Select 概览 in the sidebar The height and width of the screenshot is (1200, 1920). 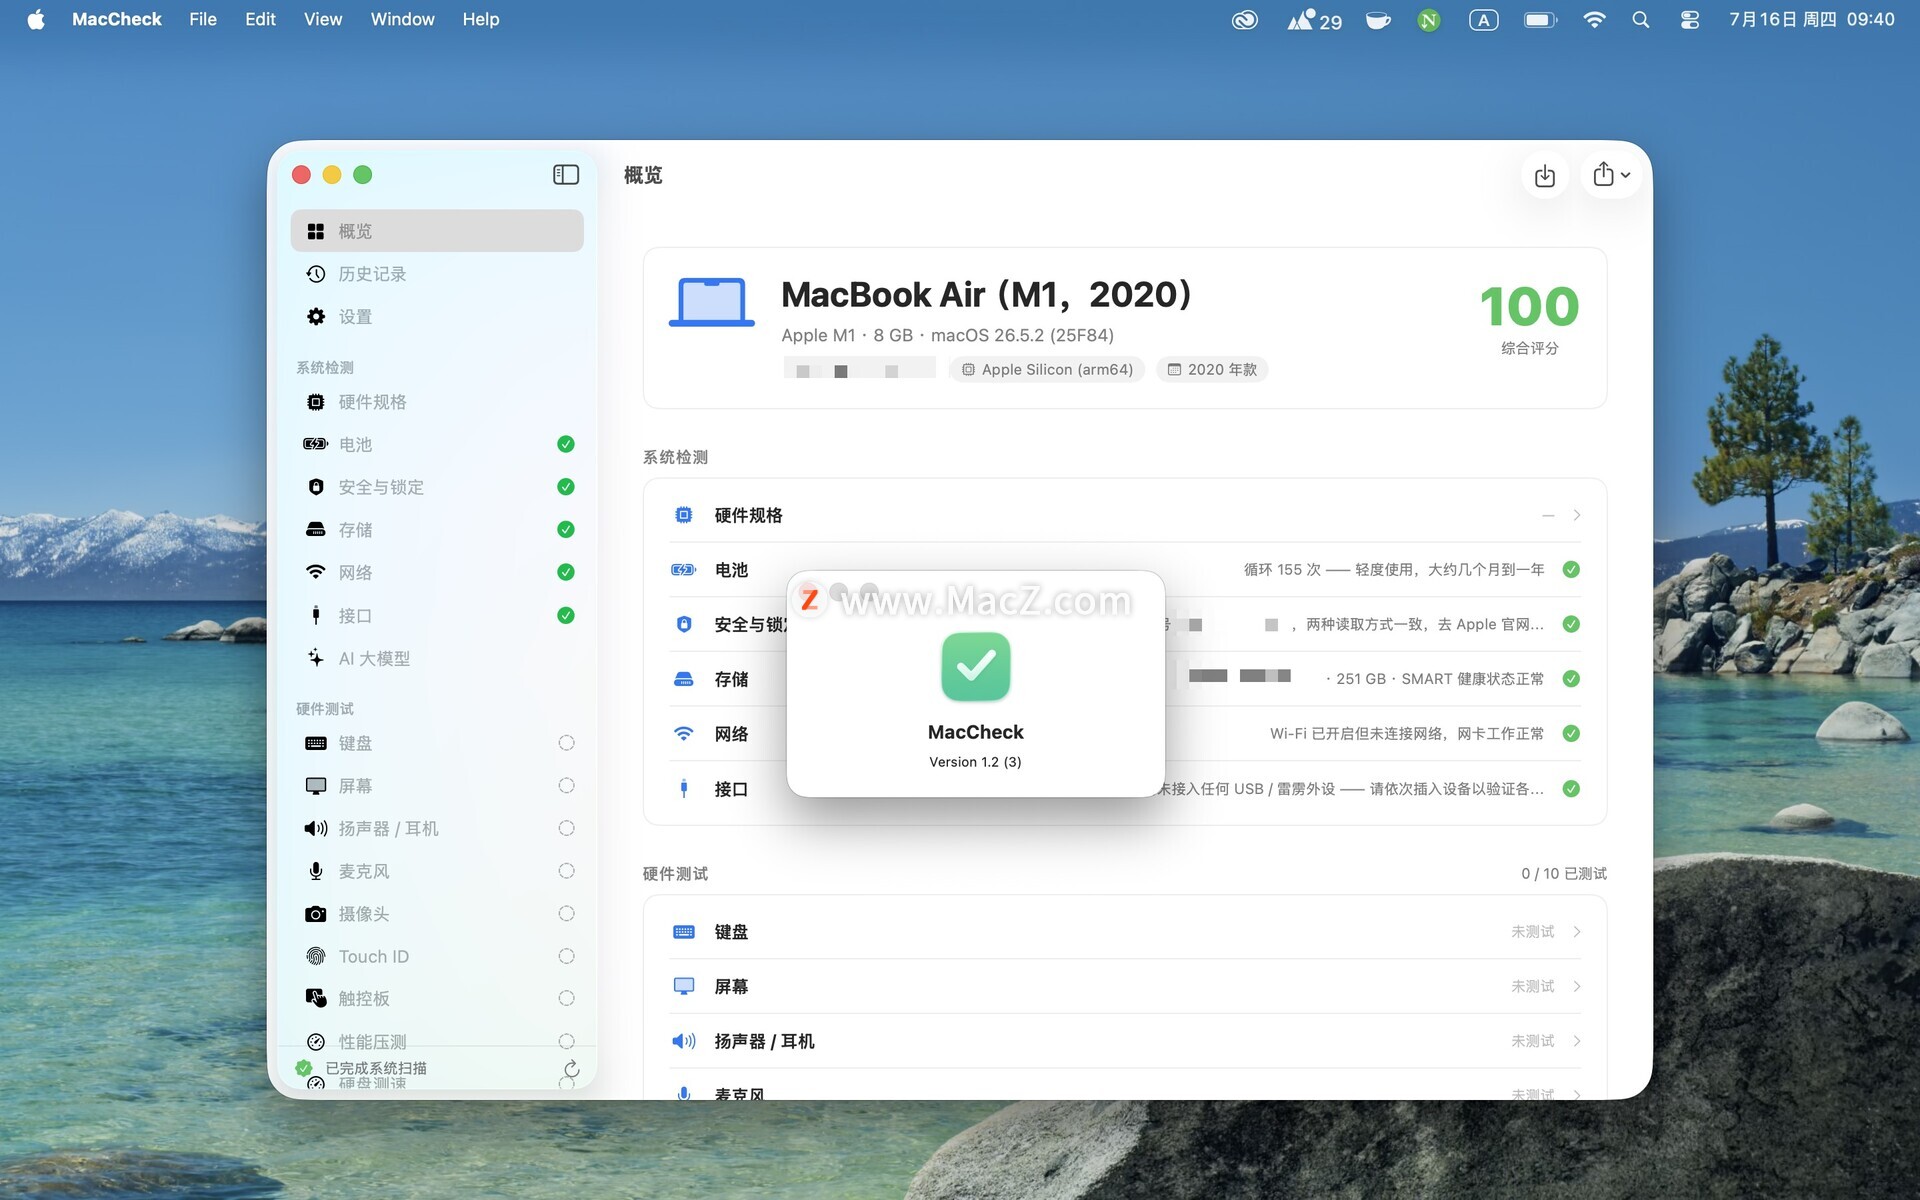(x=437, y=231)
